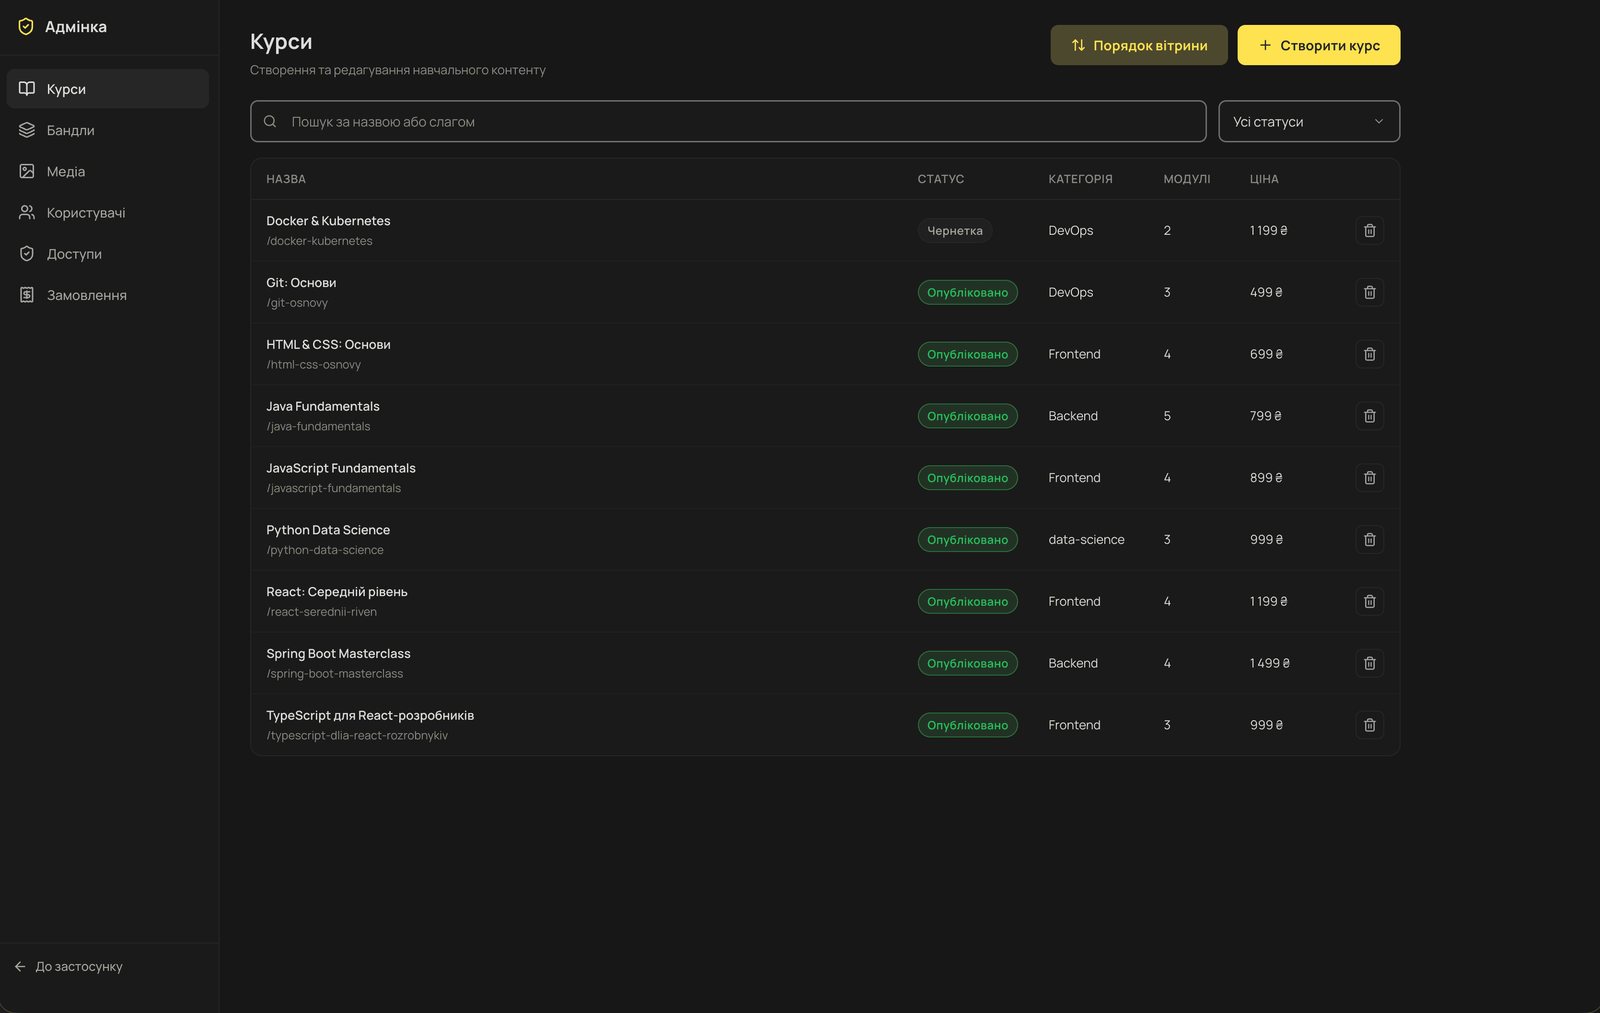Open Доступи in sidebar
The width and height of the screenshot is (1600, 1013).
click(108, 254)
